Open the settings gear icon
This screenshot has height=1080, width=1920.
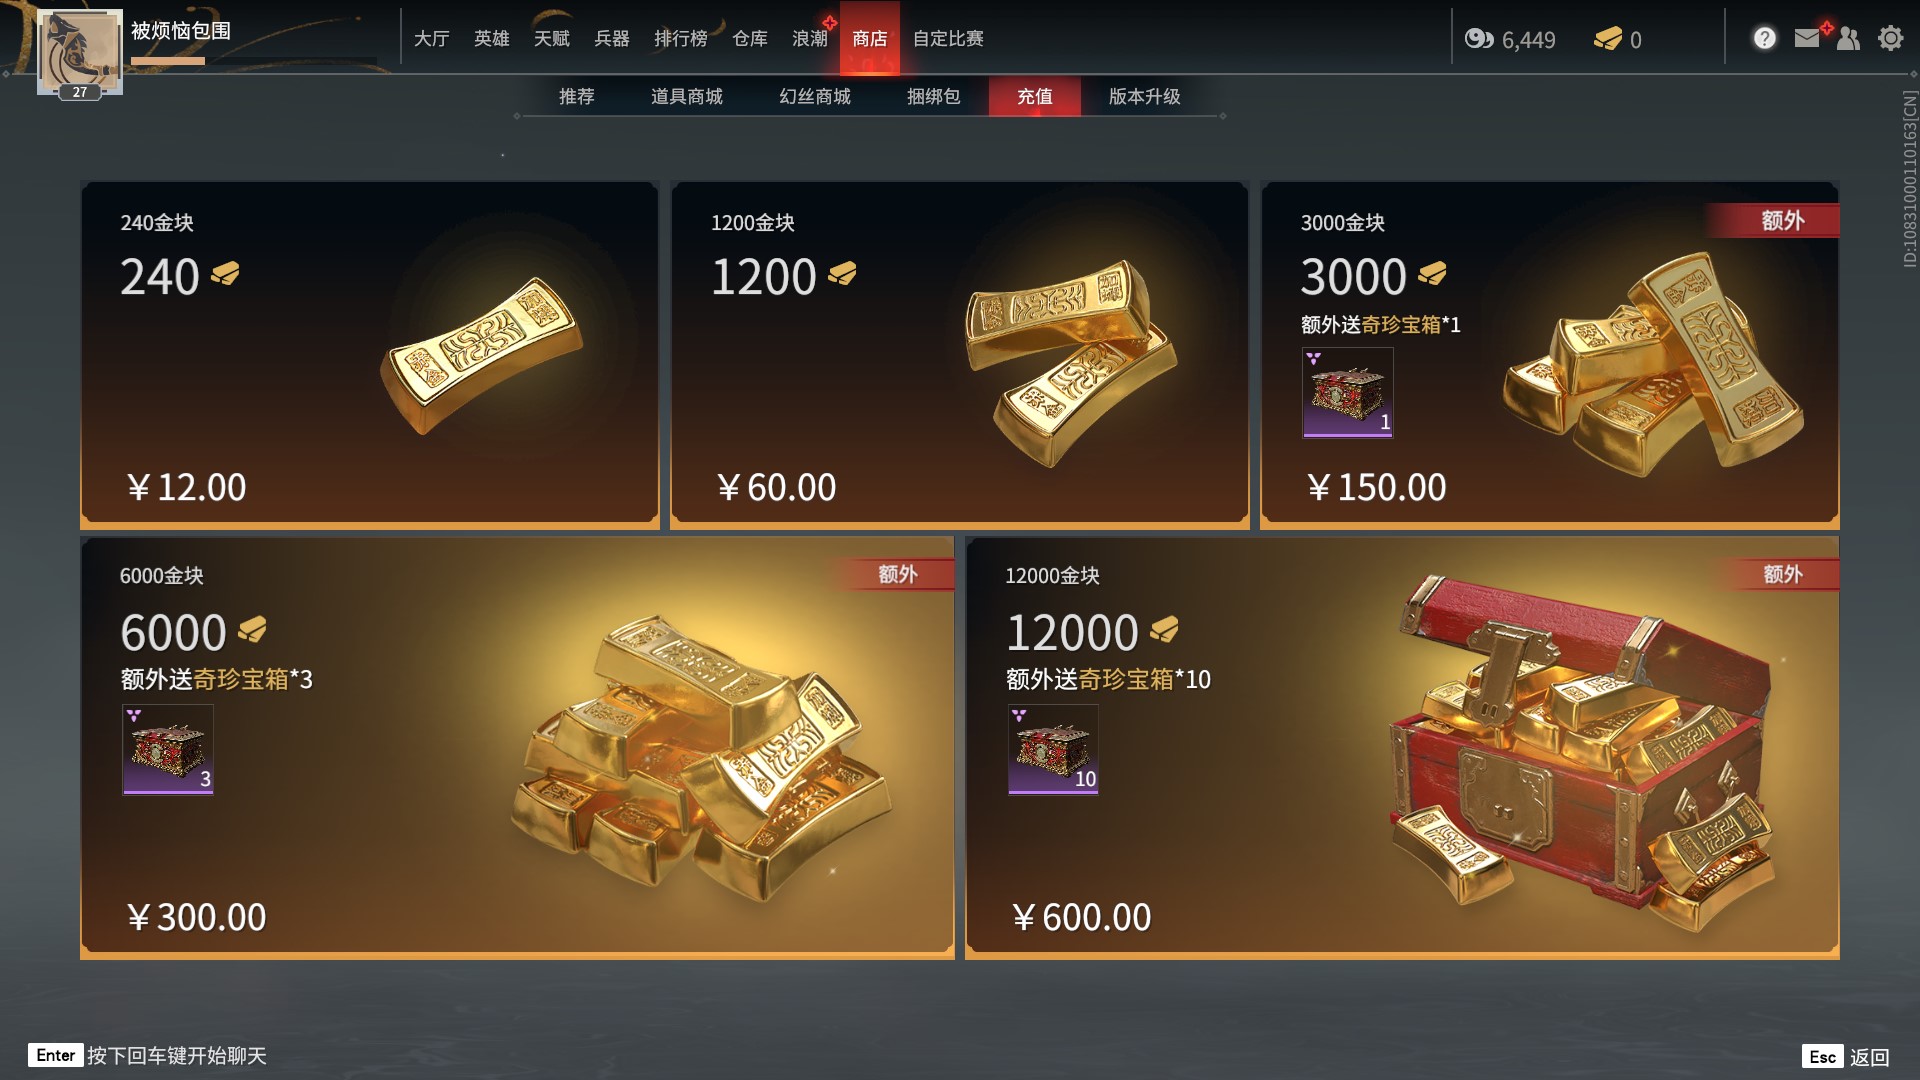(x=1890, y=38)
